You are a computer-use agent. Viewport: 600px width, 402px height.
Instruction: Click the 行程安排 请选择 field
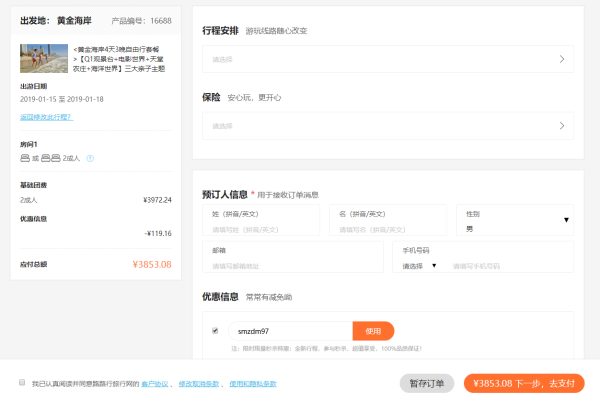(x=388, y=59)
